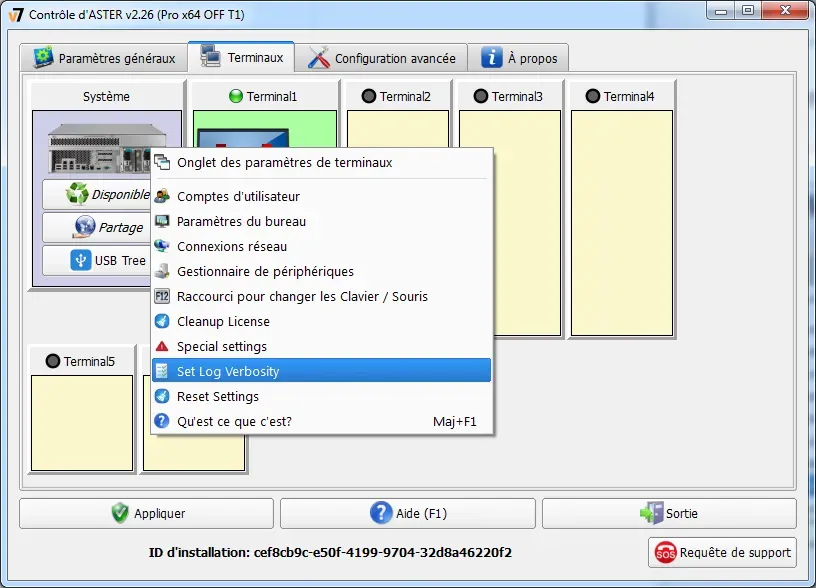
Task: Click the Sortie button
Action: coord(668,513)
